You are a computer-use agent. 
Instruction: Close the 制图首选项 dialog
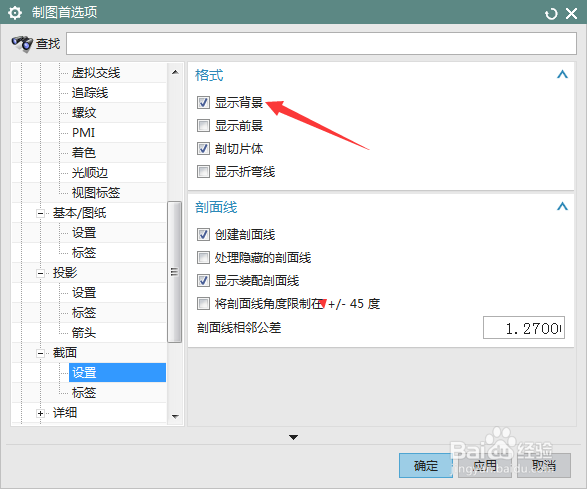[571, 14]
